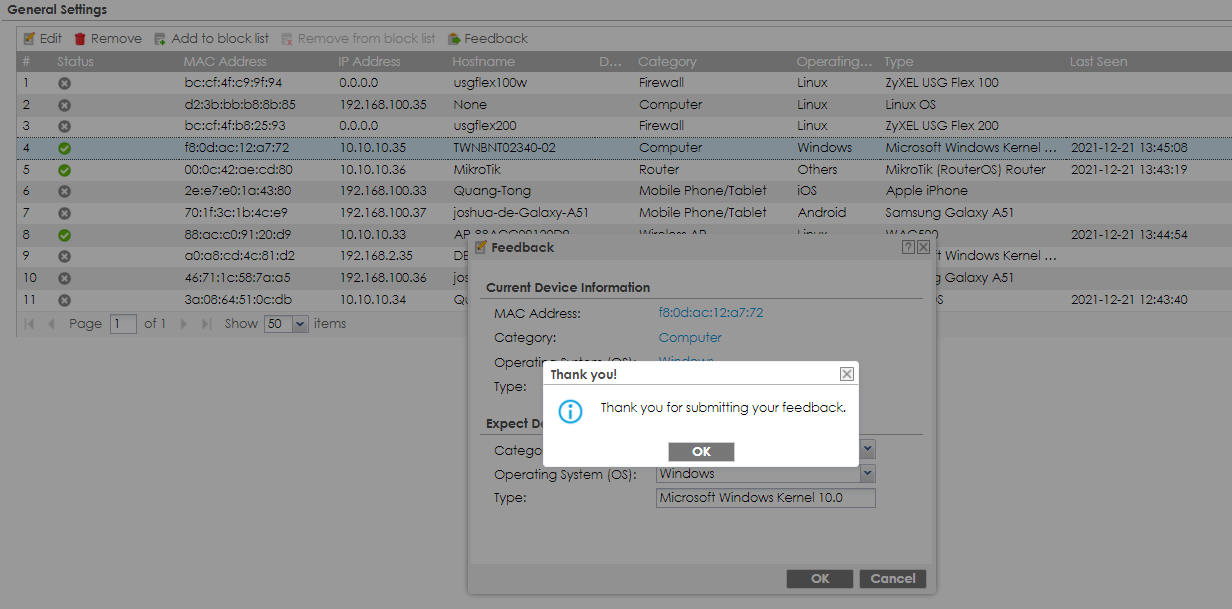Sort by the Status column header

(x=75, y=62)
